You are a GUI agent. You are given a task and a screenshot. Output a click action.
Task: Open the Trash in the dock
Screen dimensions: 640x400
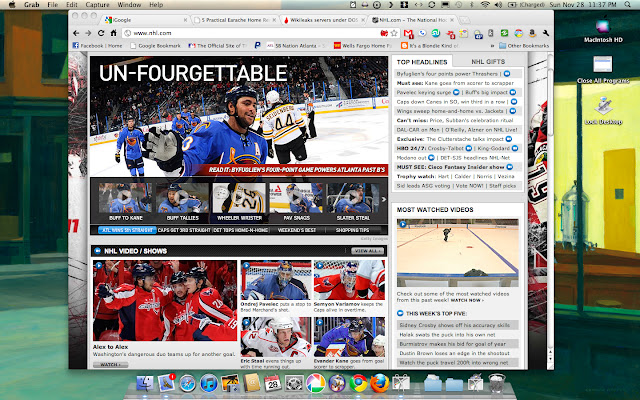497,384
